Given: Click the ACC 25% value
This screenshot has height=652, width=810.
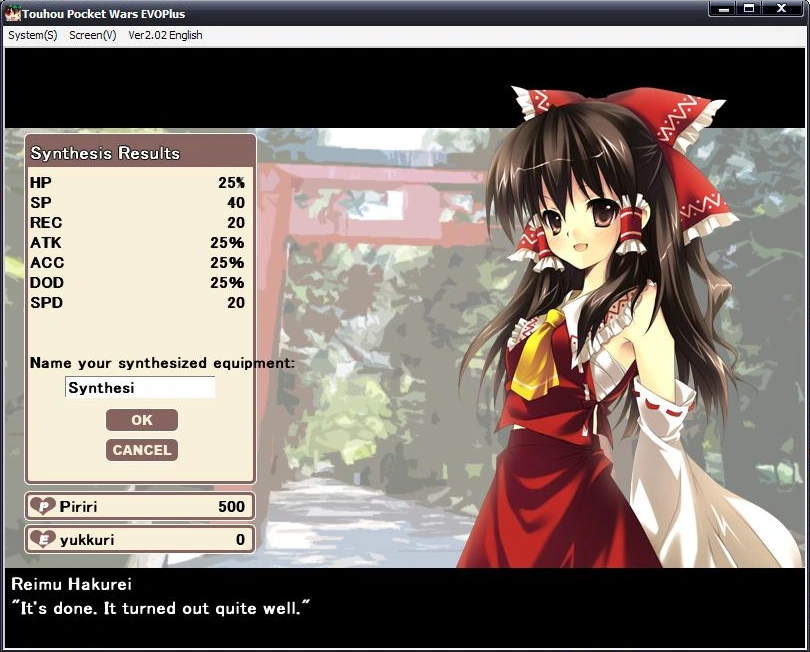Looking at the screenshot, I should pyautogui.click(x=227, y=263).
